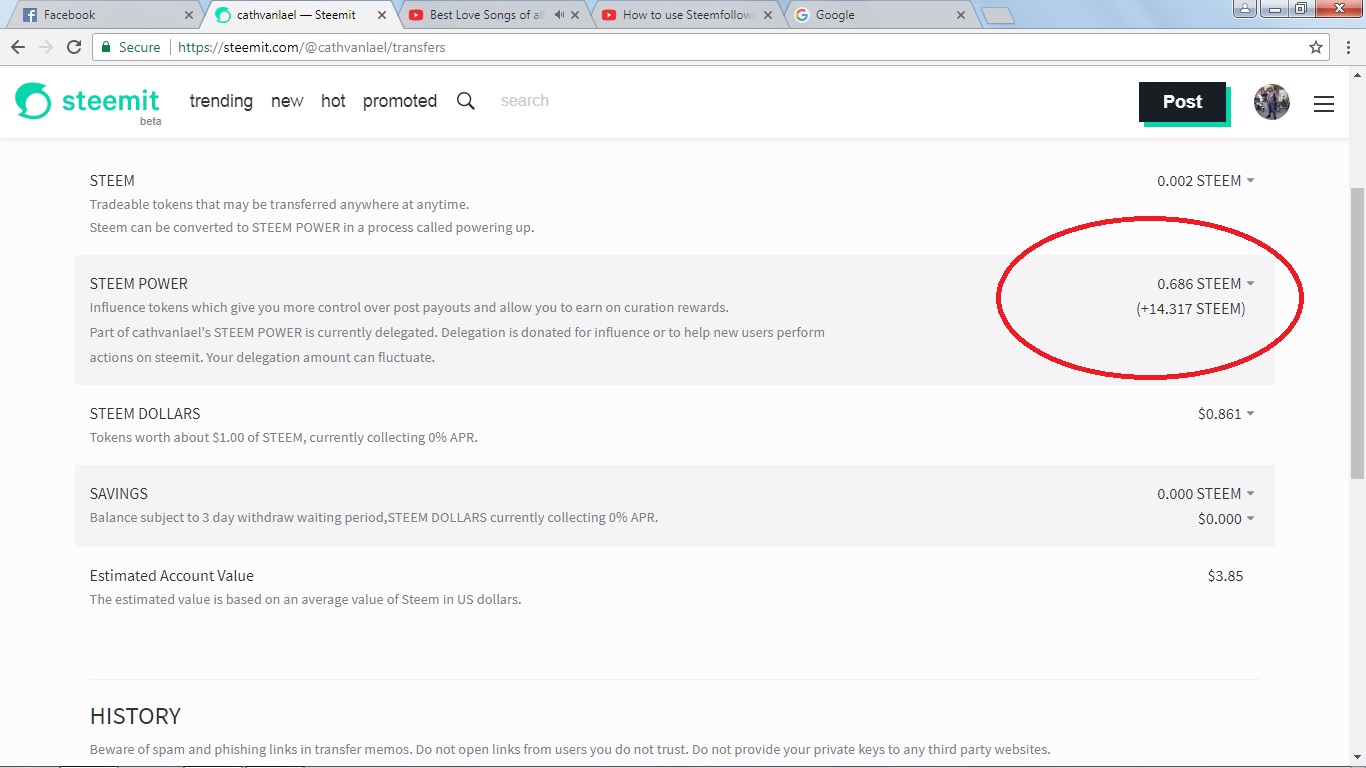Click the Estimated Account Value label
Image resolution: width=1366 pixels, height=768 pixels.
[172, 576]
